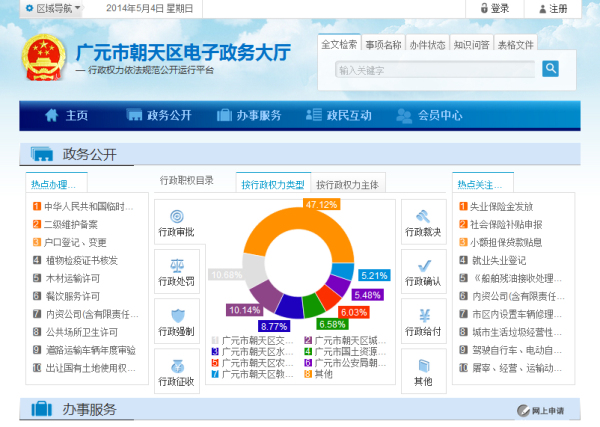
Task: Select the 行政确认 checkmark icon
Action: (x=423, y=266)
